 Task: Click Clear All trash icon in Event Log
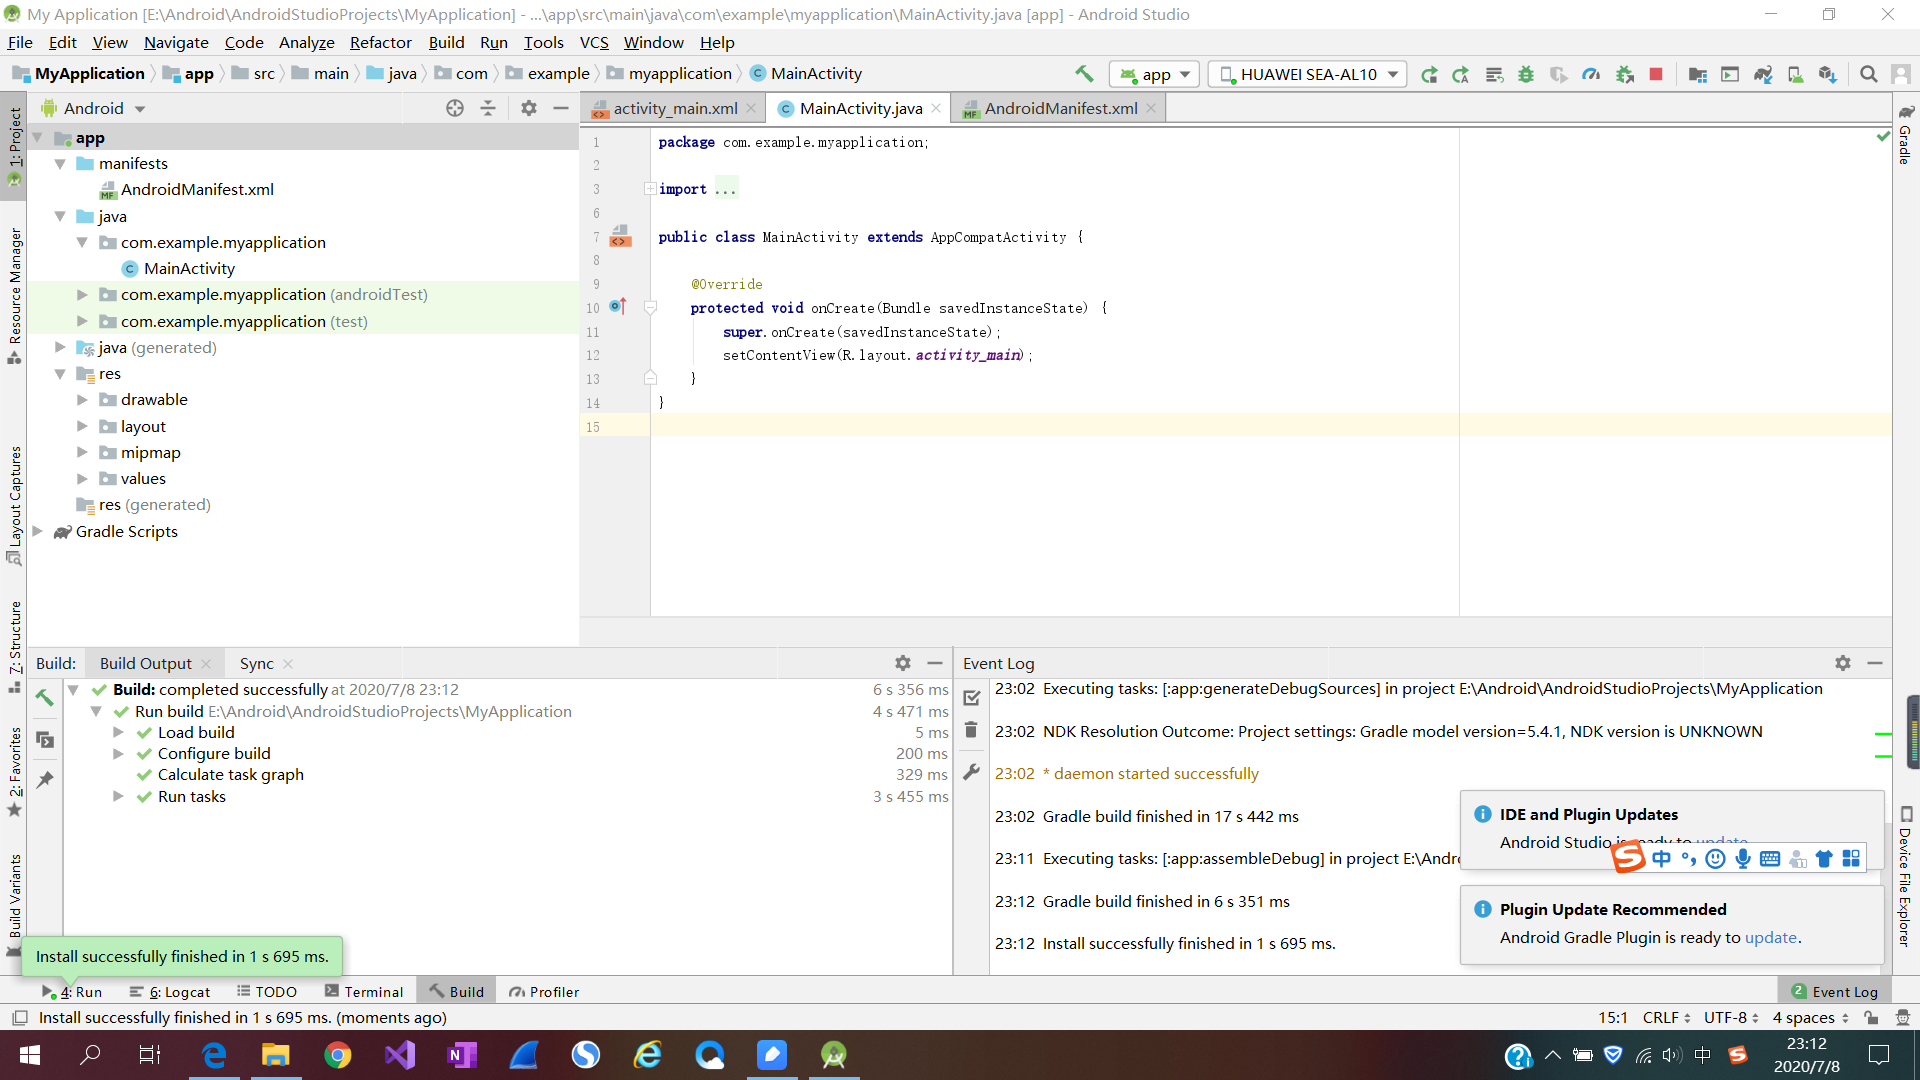[971, 731]
